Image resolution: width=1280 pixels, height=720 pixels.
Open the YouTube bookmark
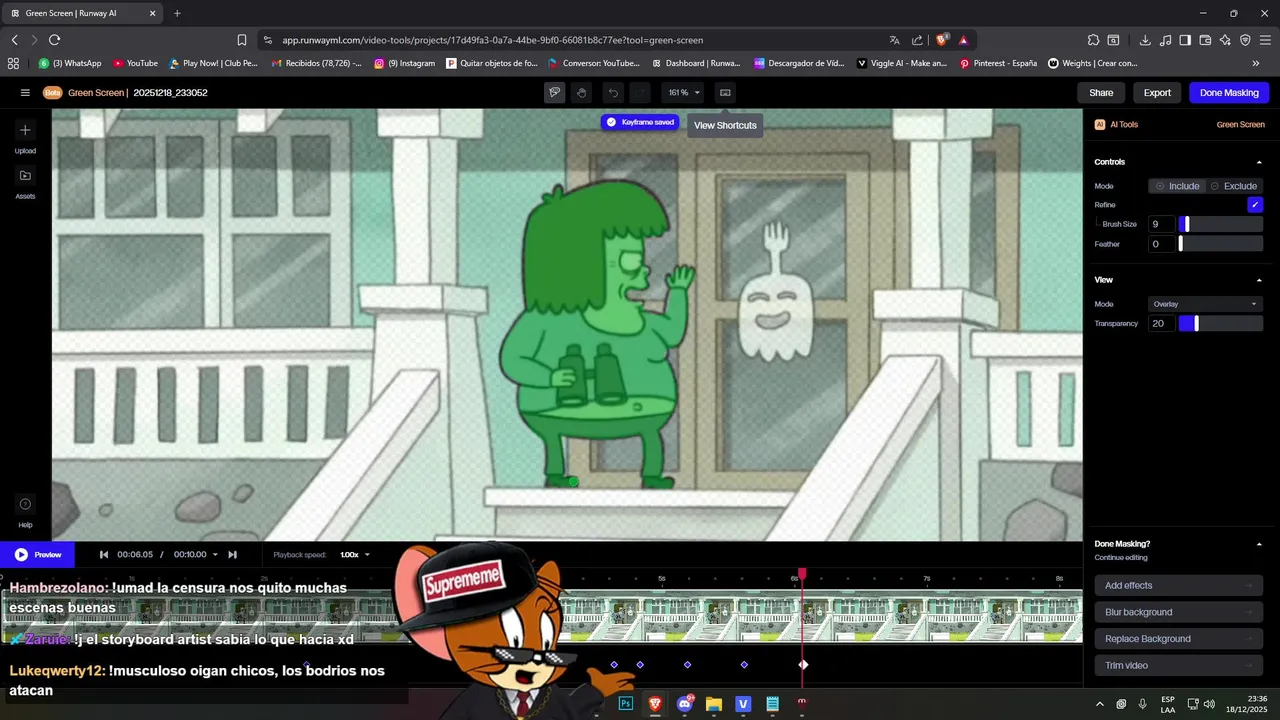[x=135, y=63]
